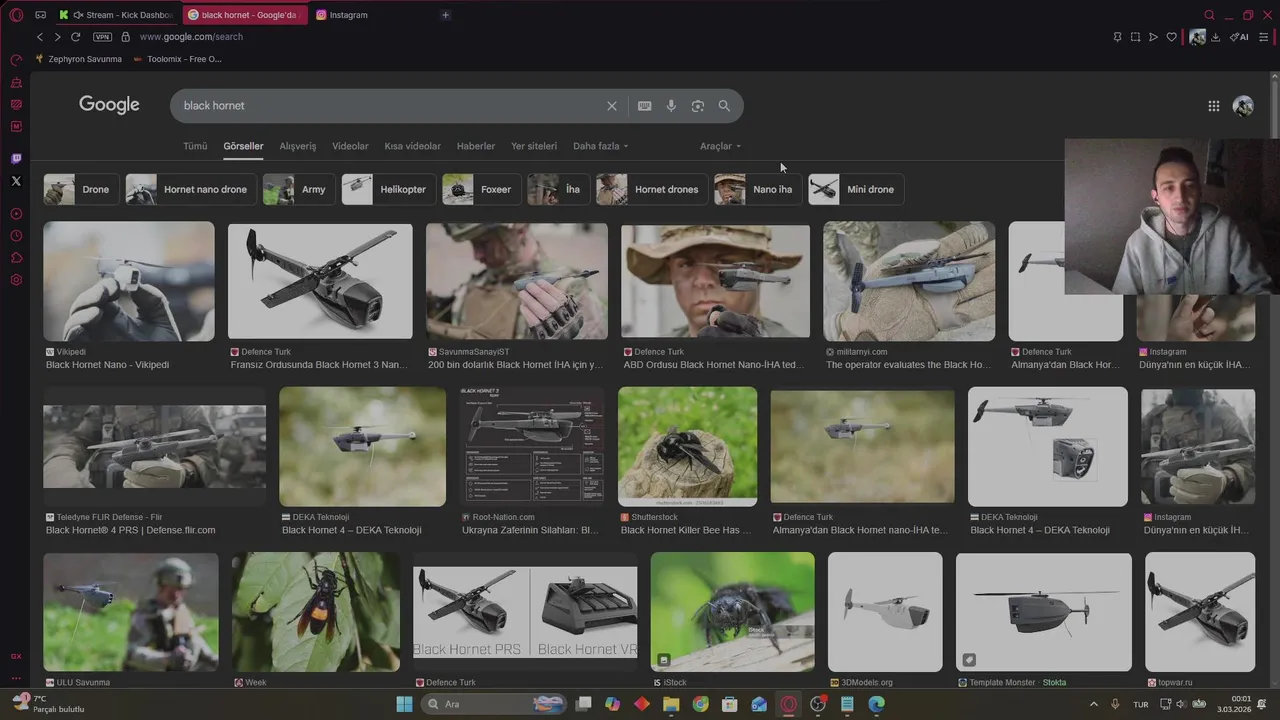Filter images by Army chip
Viewport: 1280px width, 720px height.
tap(298, 189)
